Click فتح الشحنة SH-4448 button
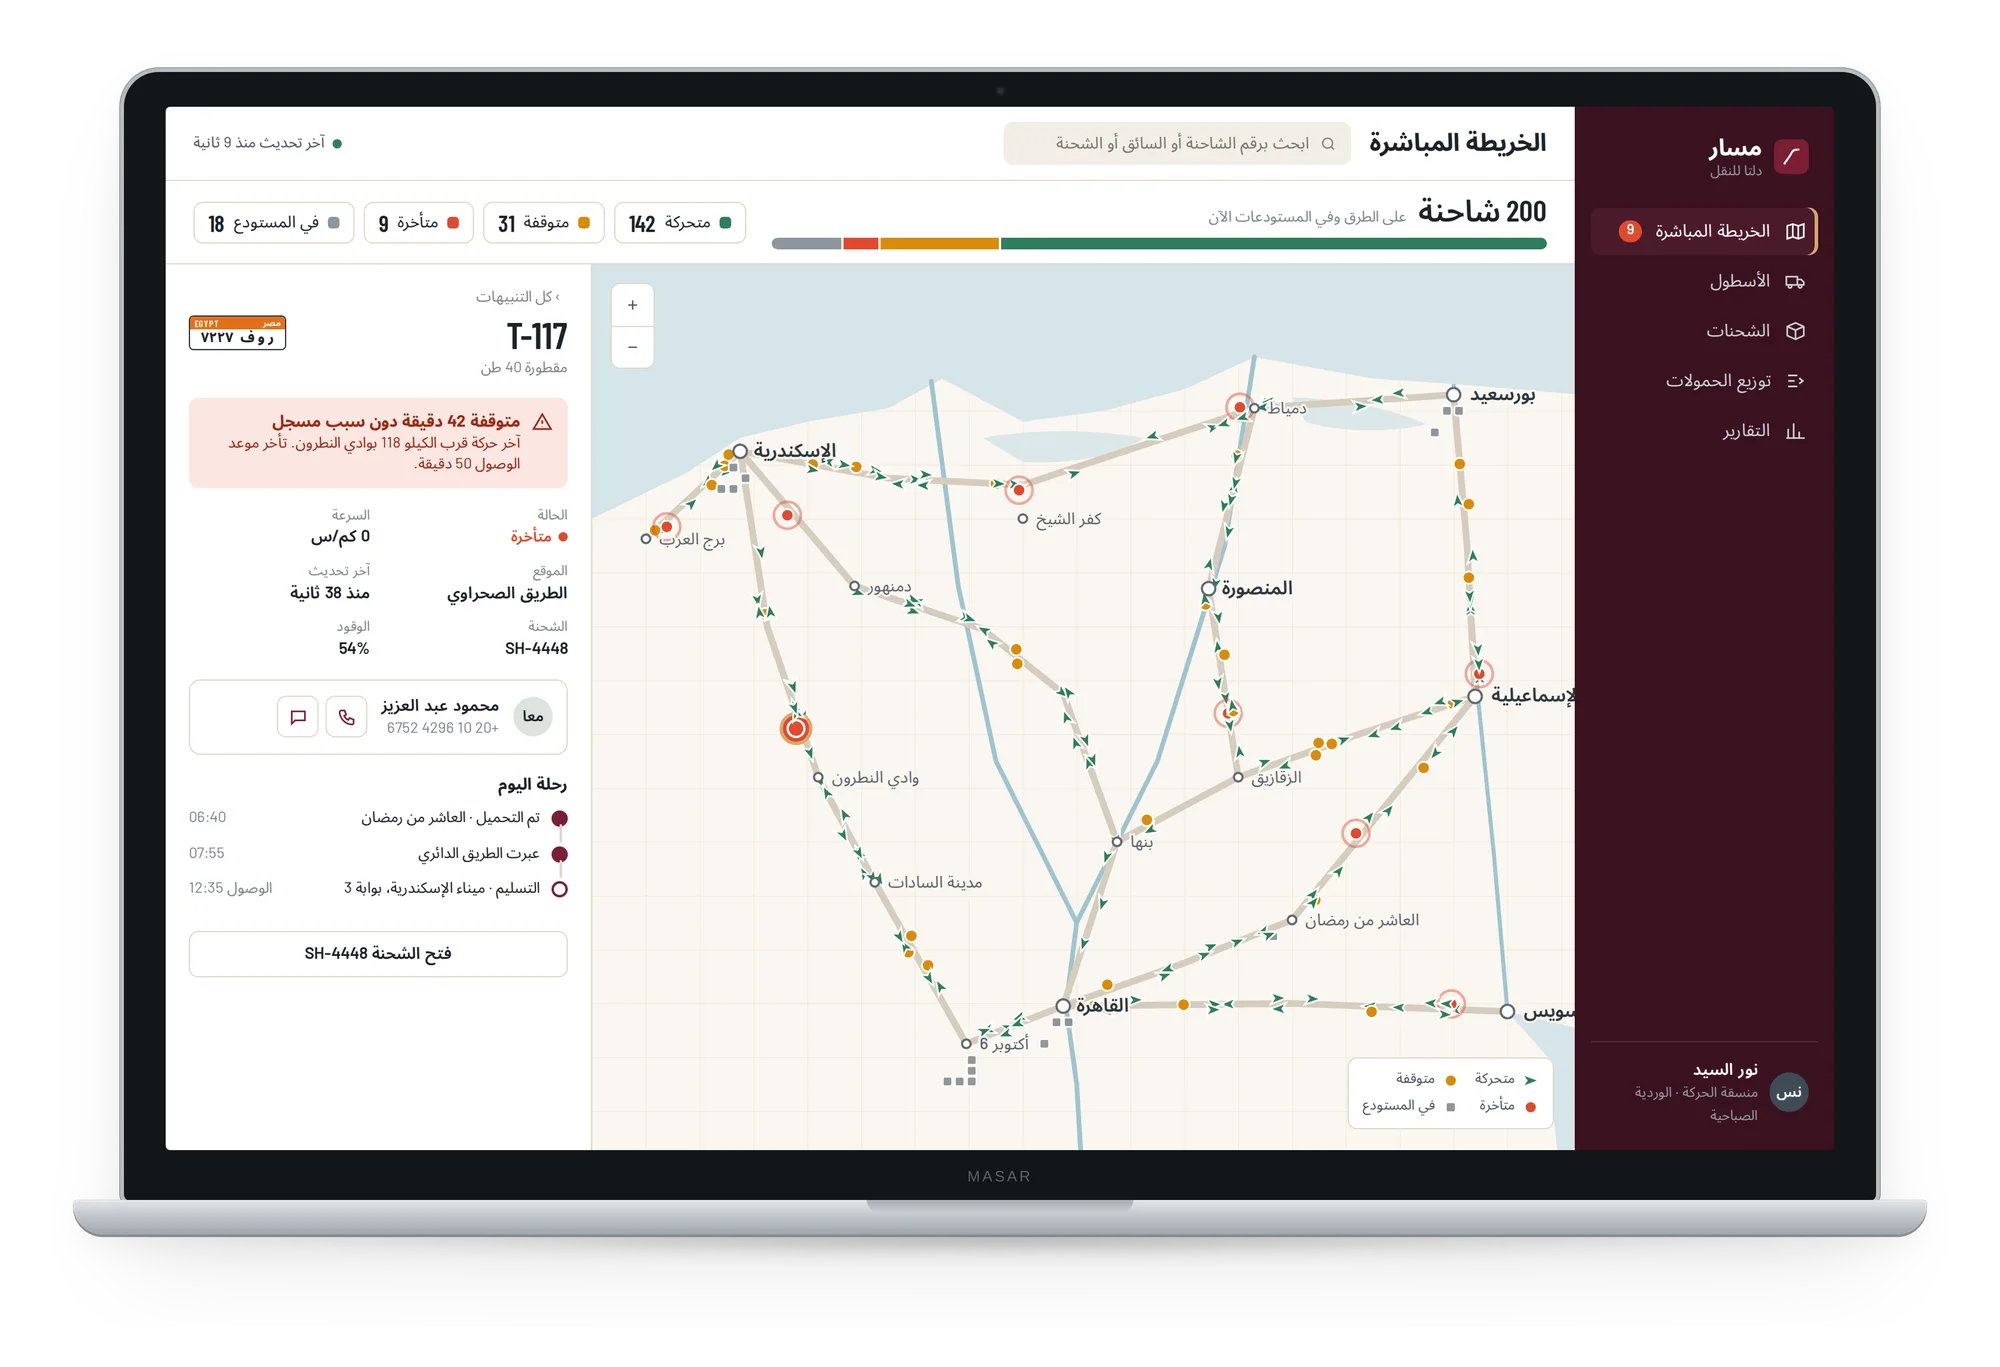The width and height of the screenshot is (2000, 1367). [378, 954]
